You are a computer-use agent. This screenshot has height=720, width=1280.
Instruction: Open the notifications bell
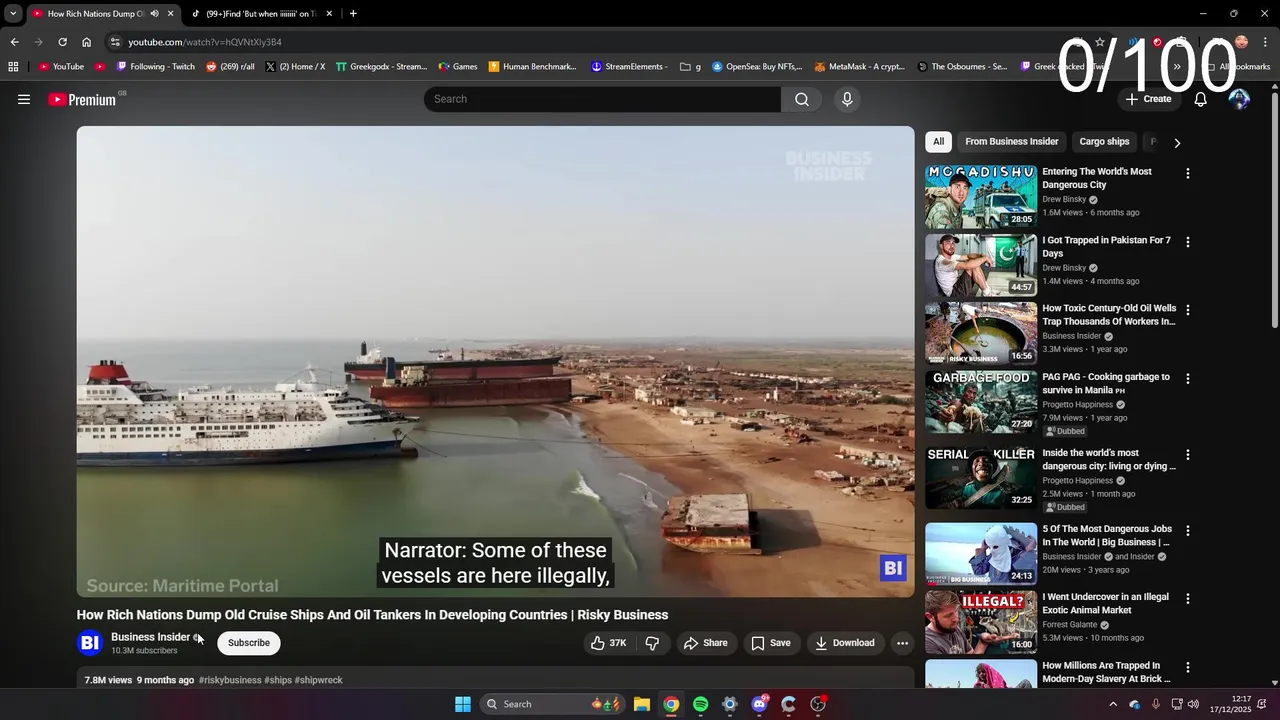1200,99
